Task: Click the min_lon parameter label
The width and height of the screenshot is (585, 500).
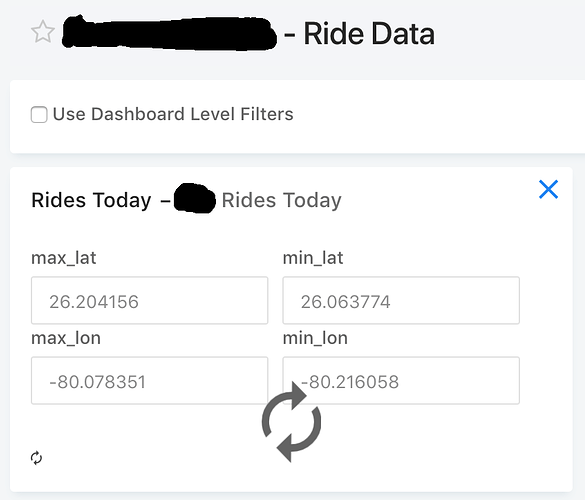Action: click(x=315, y=338)
